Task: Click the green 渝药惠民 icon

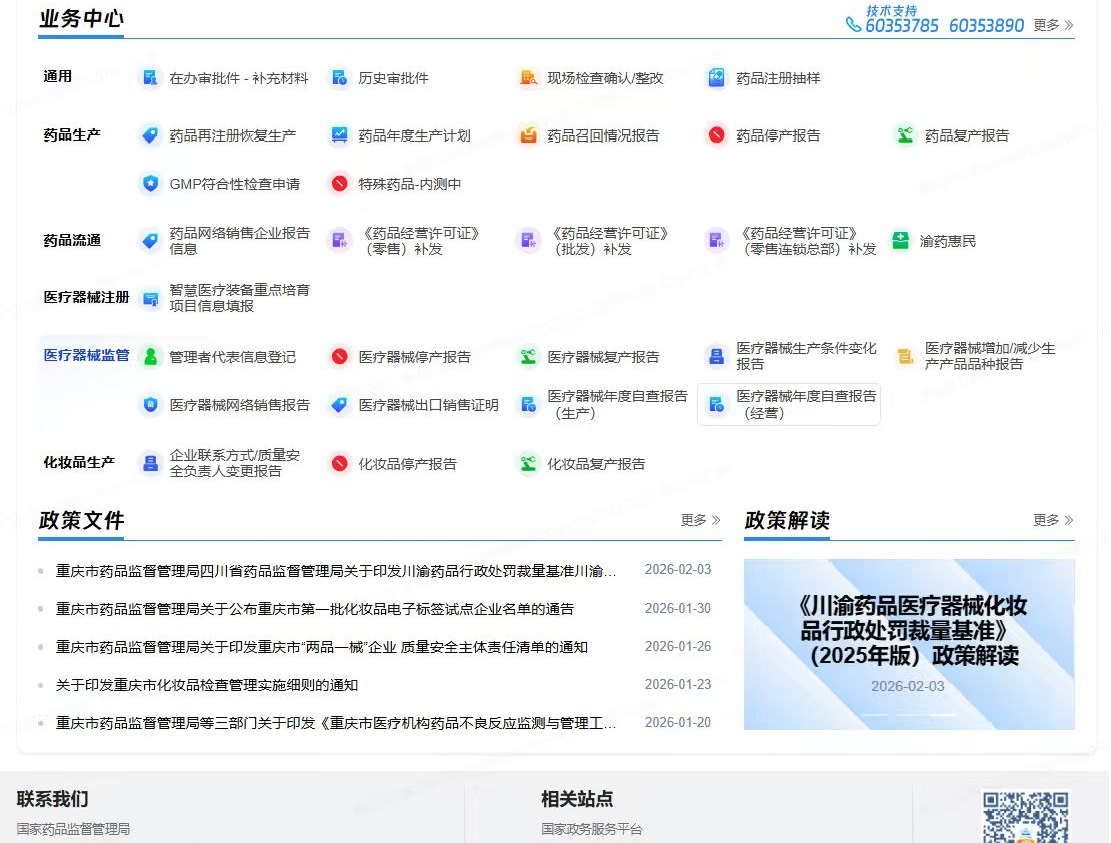Action: pos(901,241)
